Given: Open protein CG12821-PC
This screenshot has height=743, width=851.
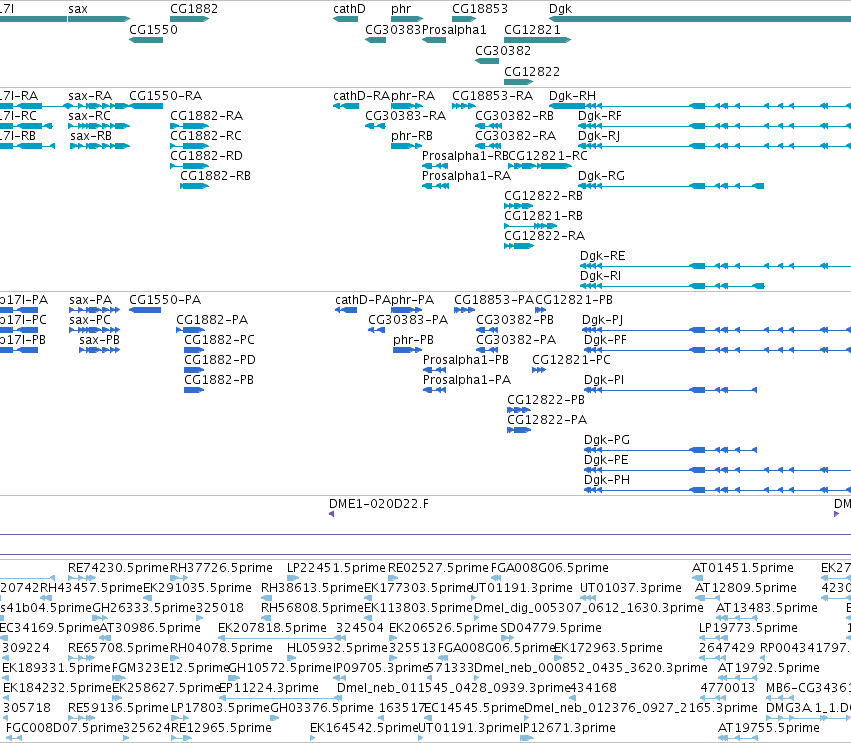Looking at the screenshot, I should tap(571, 360).
